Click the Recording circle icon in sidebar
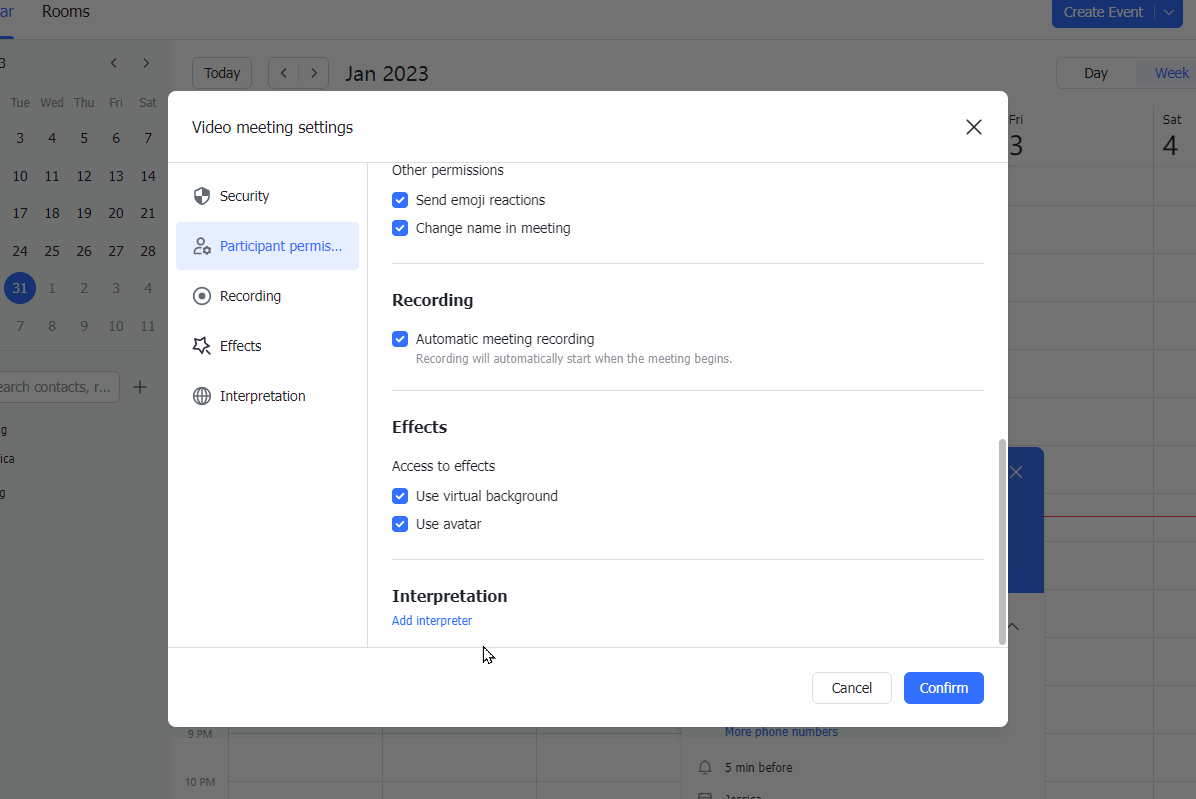 point(202,296)
